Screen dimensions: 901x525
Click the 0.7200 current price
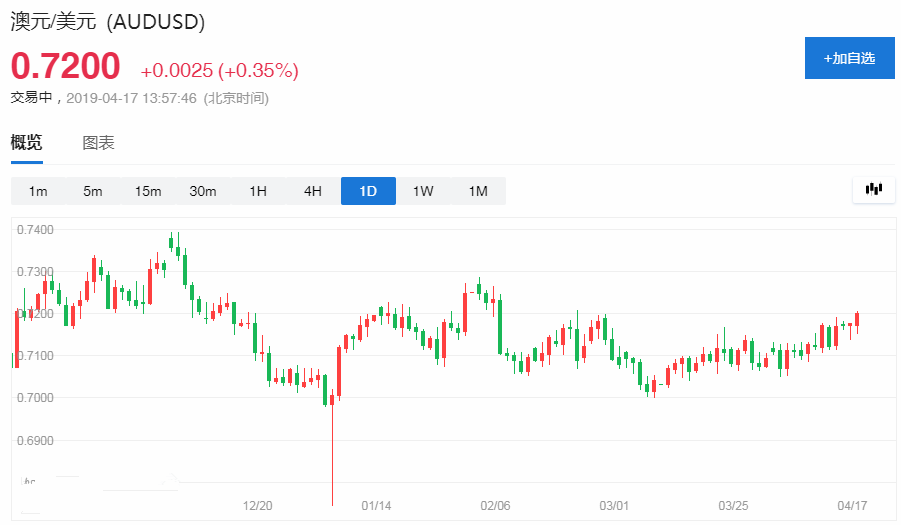tap(66, 67)
